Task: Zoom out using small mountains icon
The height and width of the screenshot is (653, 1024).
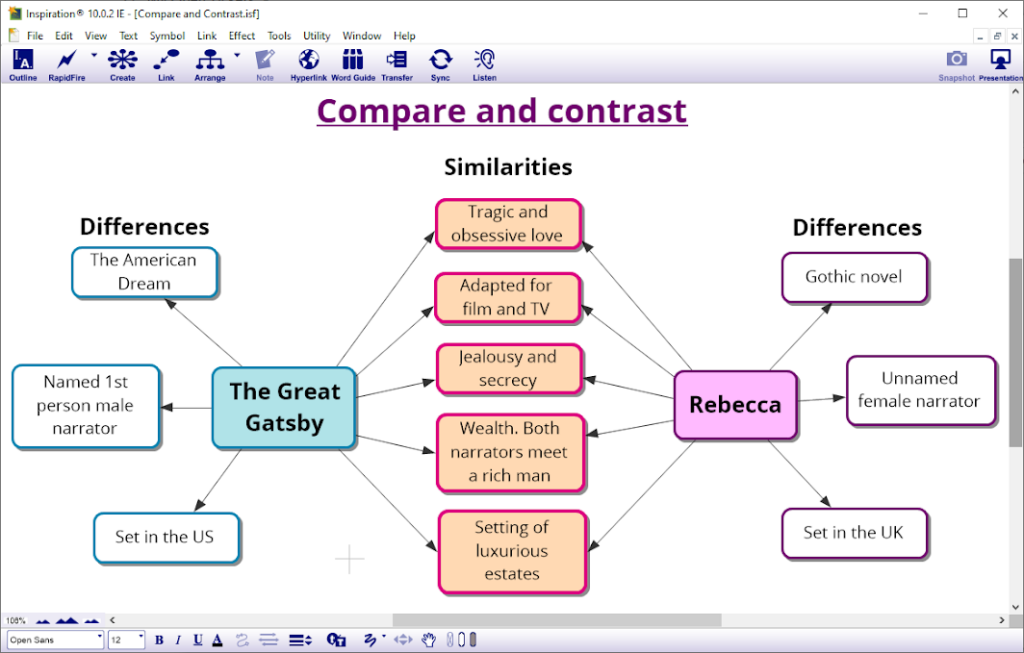Action: tap(42, 620)
